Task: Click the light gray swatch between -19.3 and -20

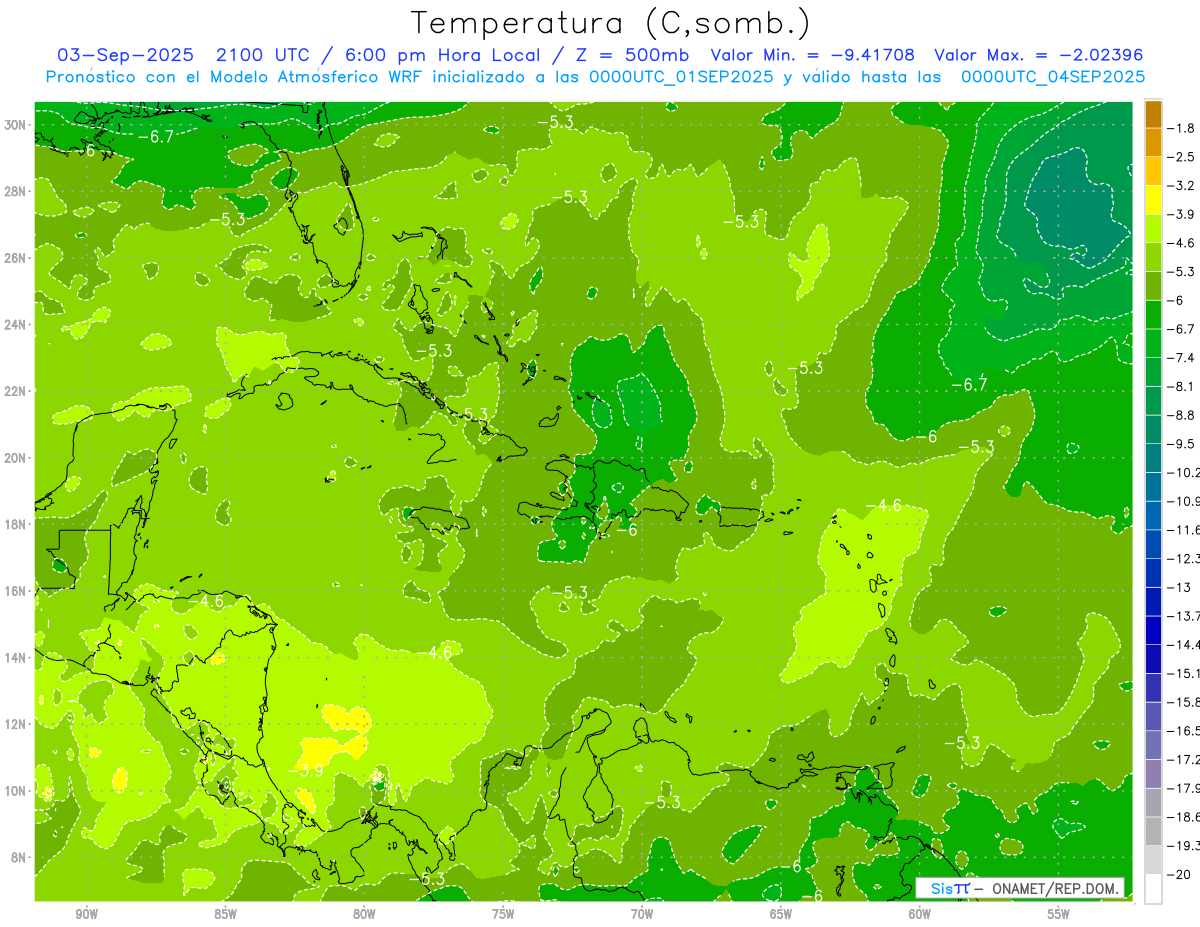Action: point(1153,860)
